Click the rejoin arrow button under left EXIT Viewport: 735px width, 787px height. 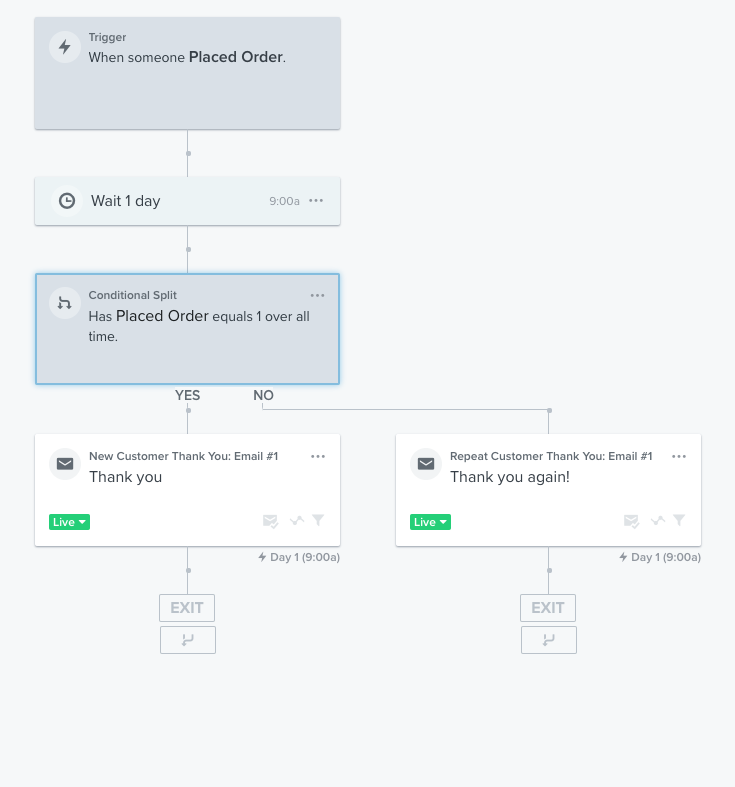(x=188, y=640)
